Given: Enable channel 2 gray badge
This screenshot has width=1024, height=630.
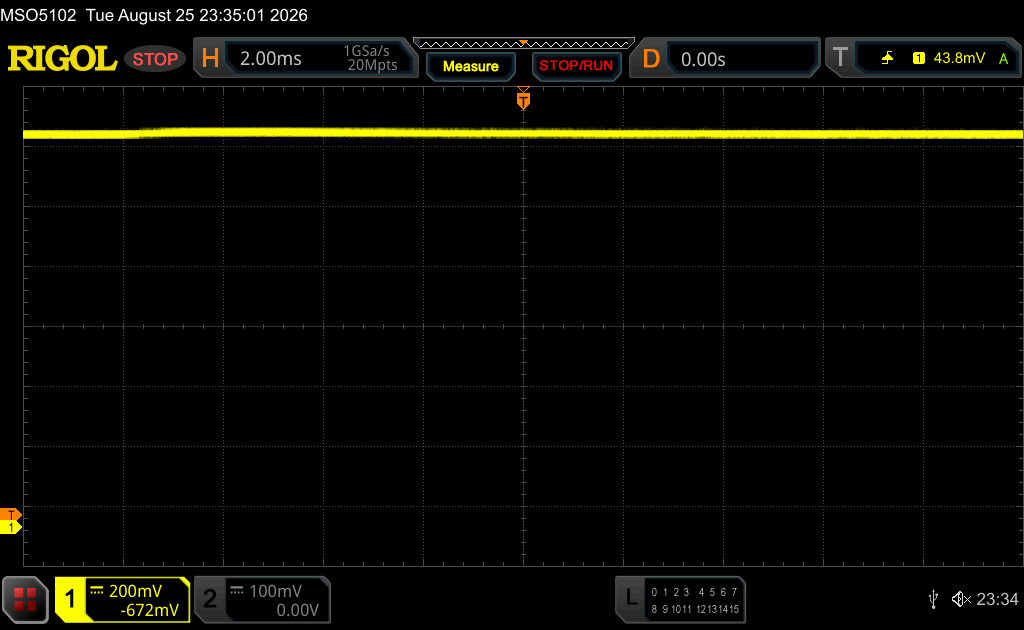Looking at the screenshot, I should (210, 599).
